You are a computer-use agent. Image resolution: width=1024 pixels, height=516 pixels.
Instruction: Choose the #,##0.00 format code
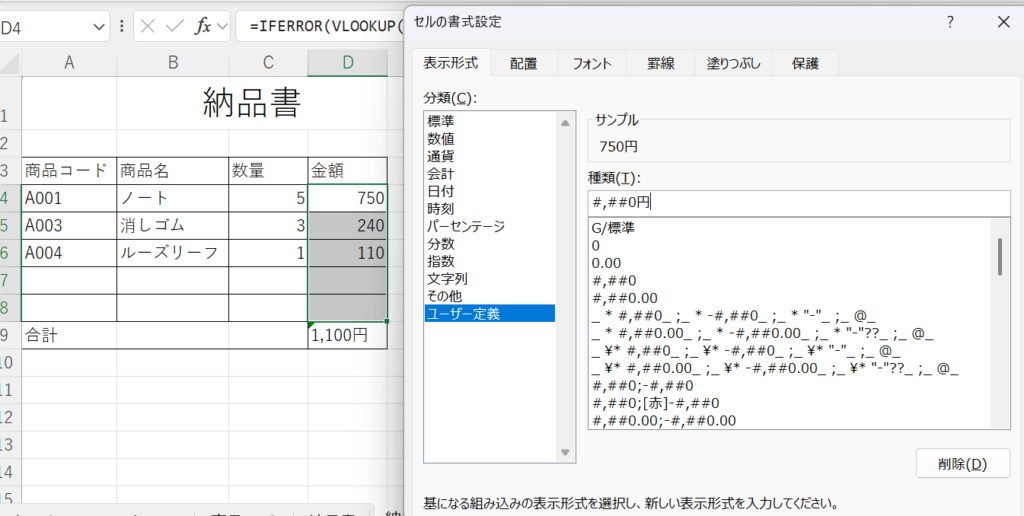click(x=789, y=298)
